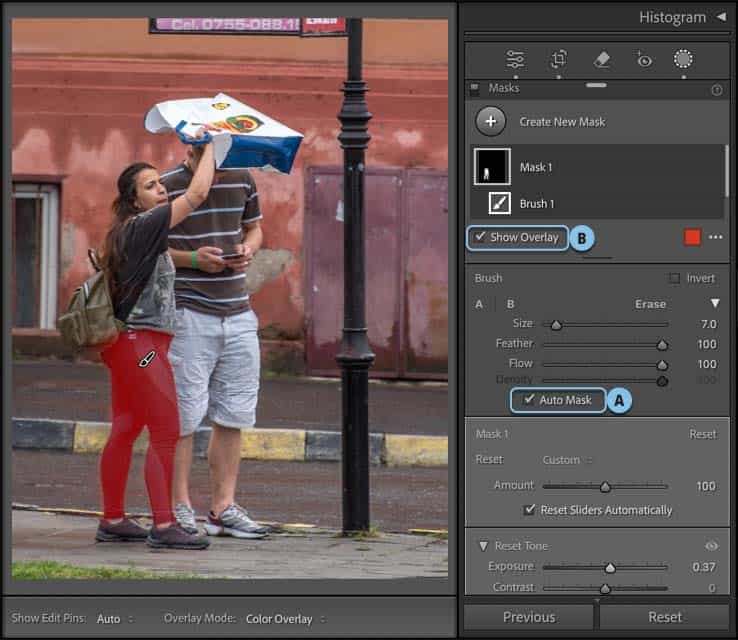Select the Red Eye correction tool

643,60
